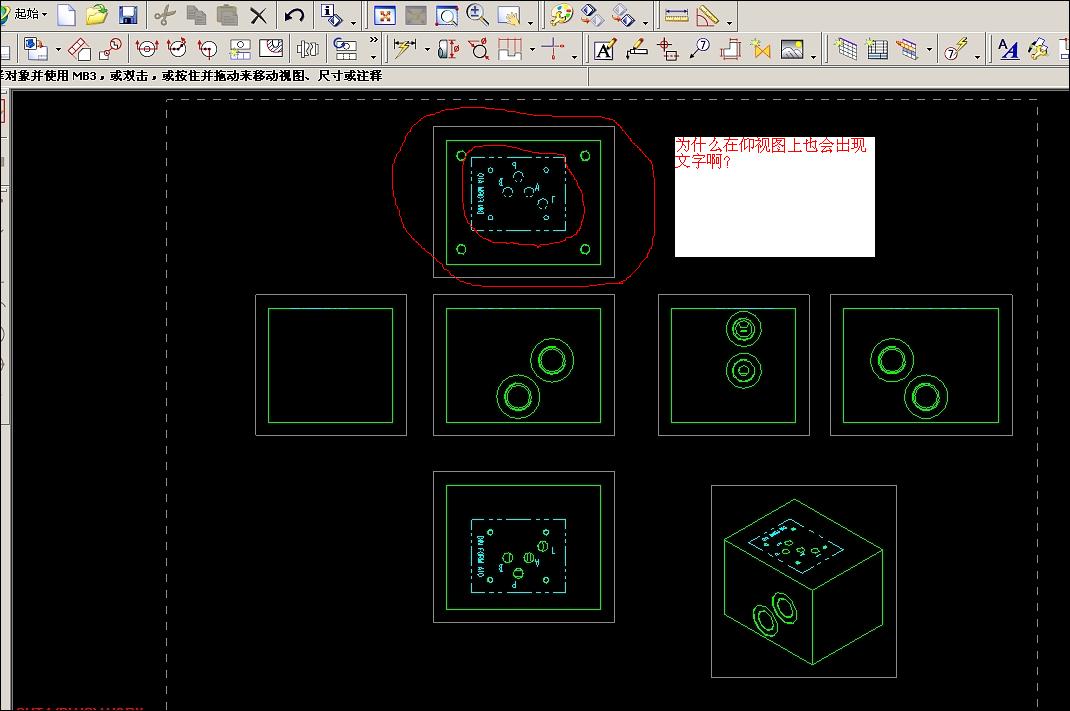
Task: Expand the chain dimension dropdown arrow
Action: click(532, 49)
